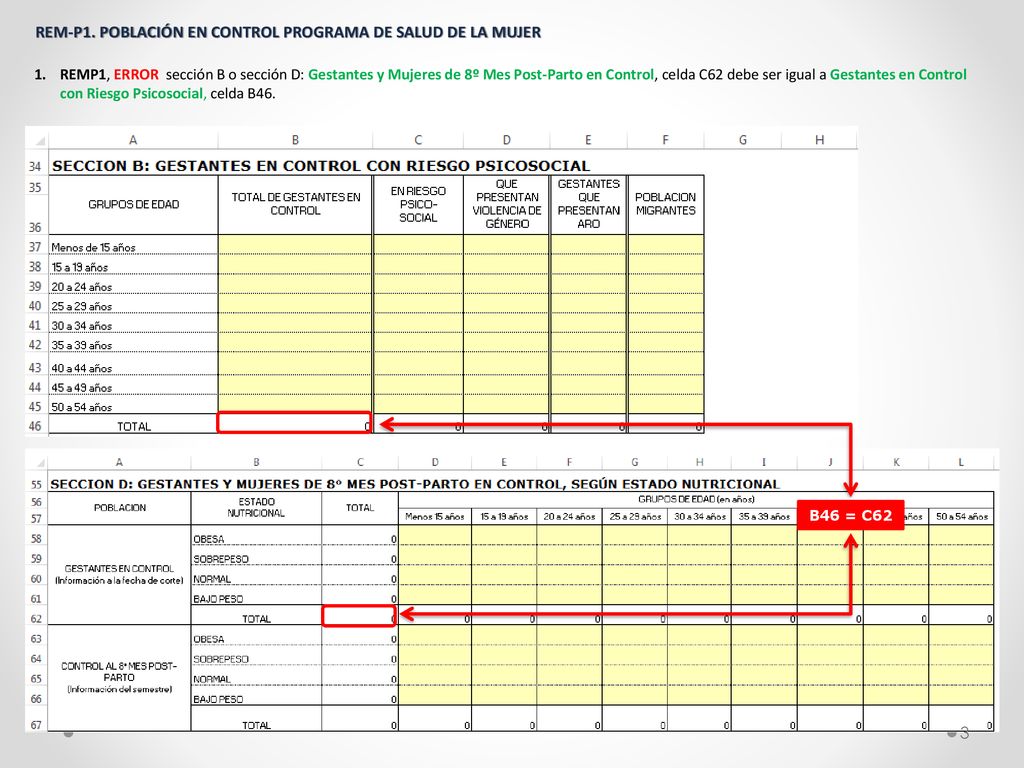Click column H header in Section B sheet
Screen dimensions: 1024x768
820,140
